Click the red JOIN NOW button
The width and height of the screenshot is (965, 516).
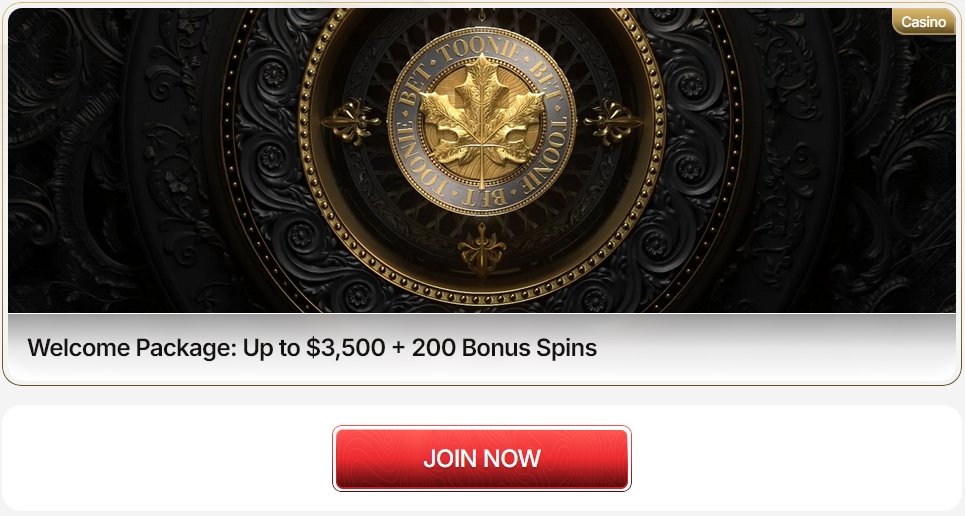[482, 458]
